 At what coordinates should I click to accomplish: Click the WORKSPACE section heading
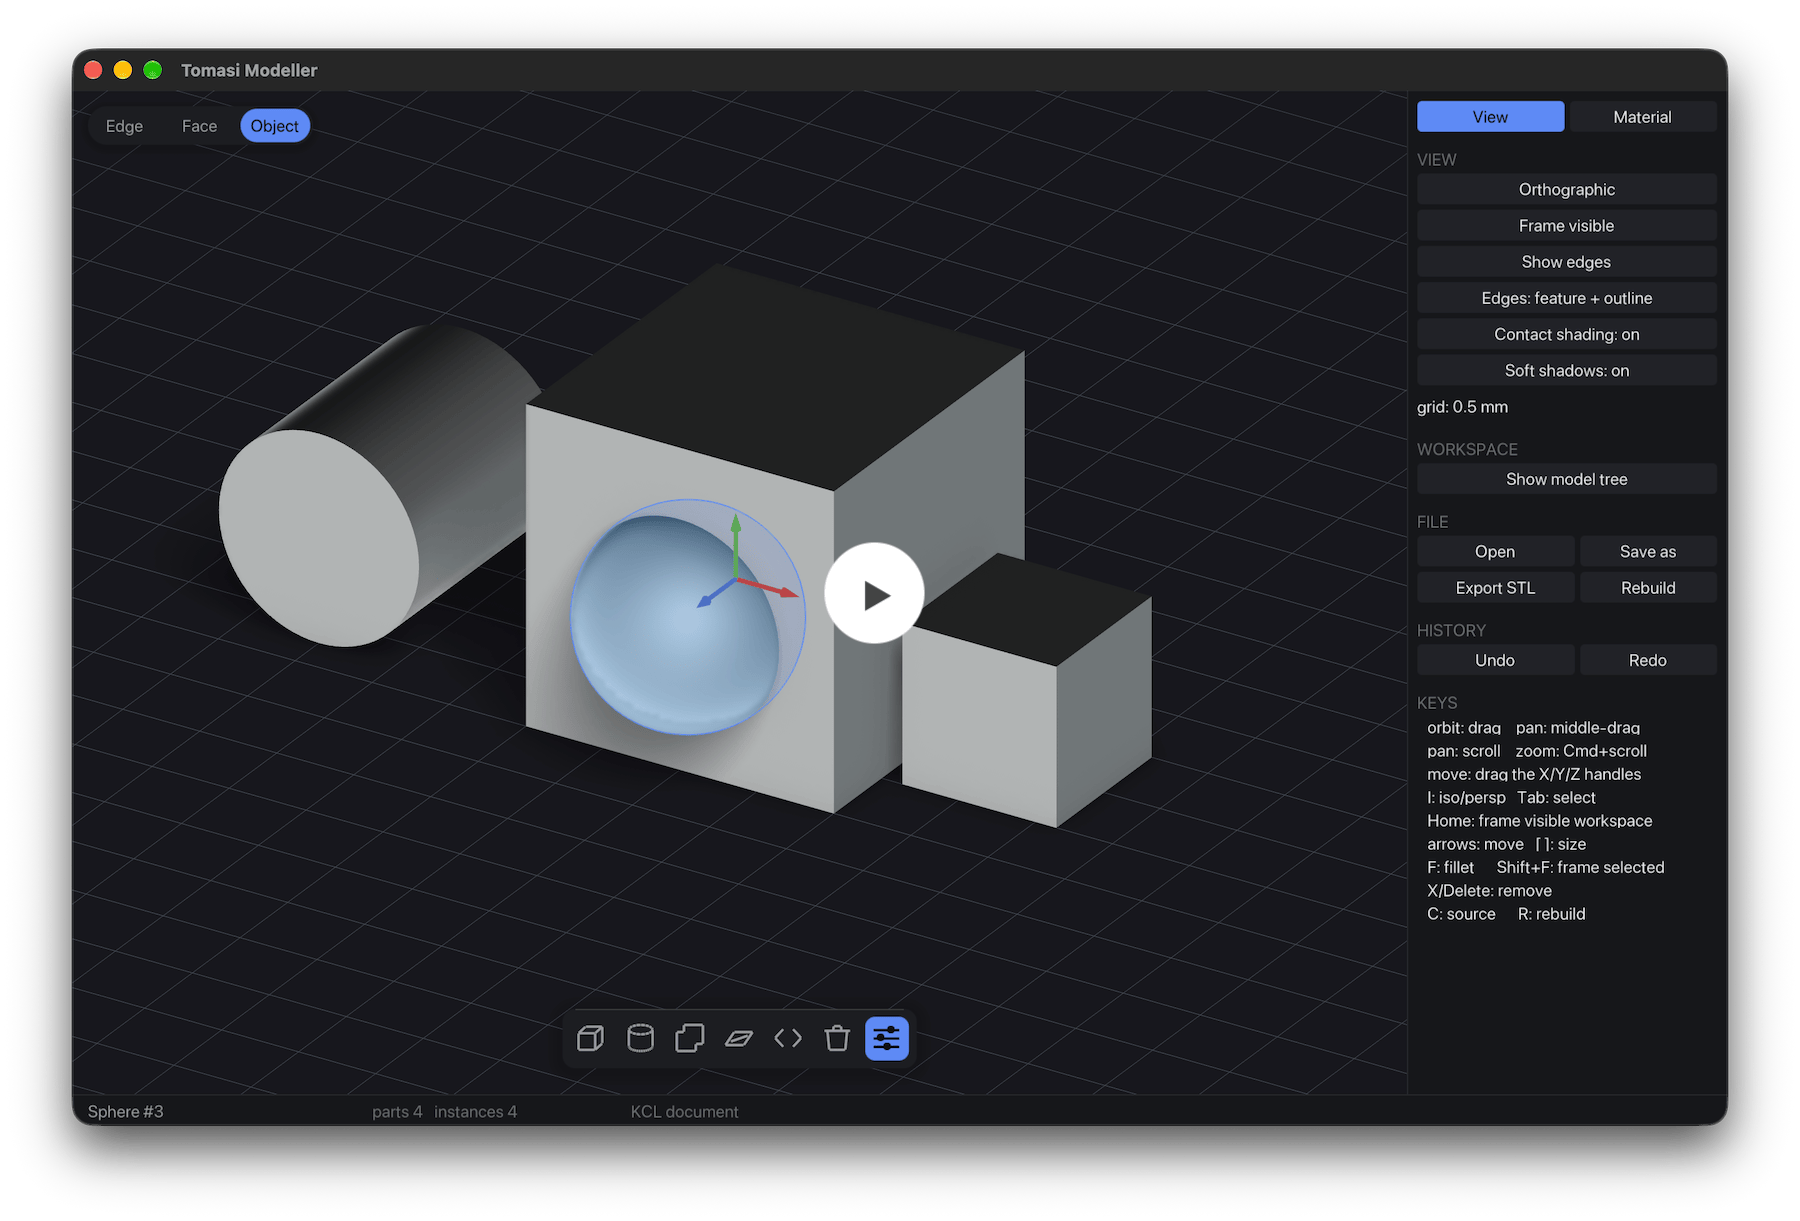(1467, 449)
